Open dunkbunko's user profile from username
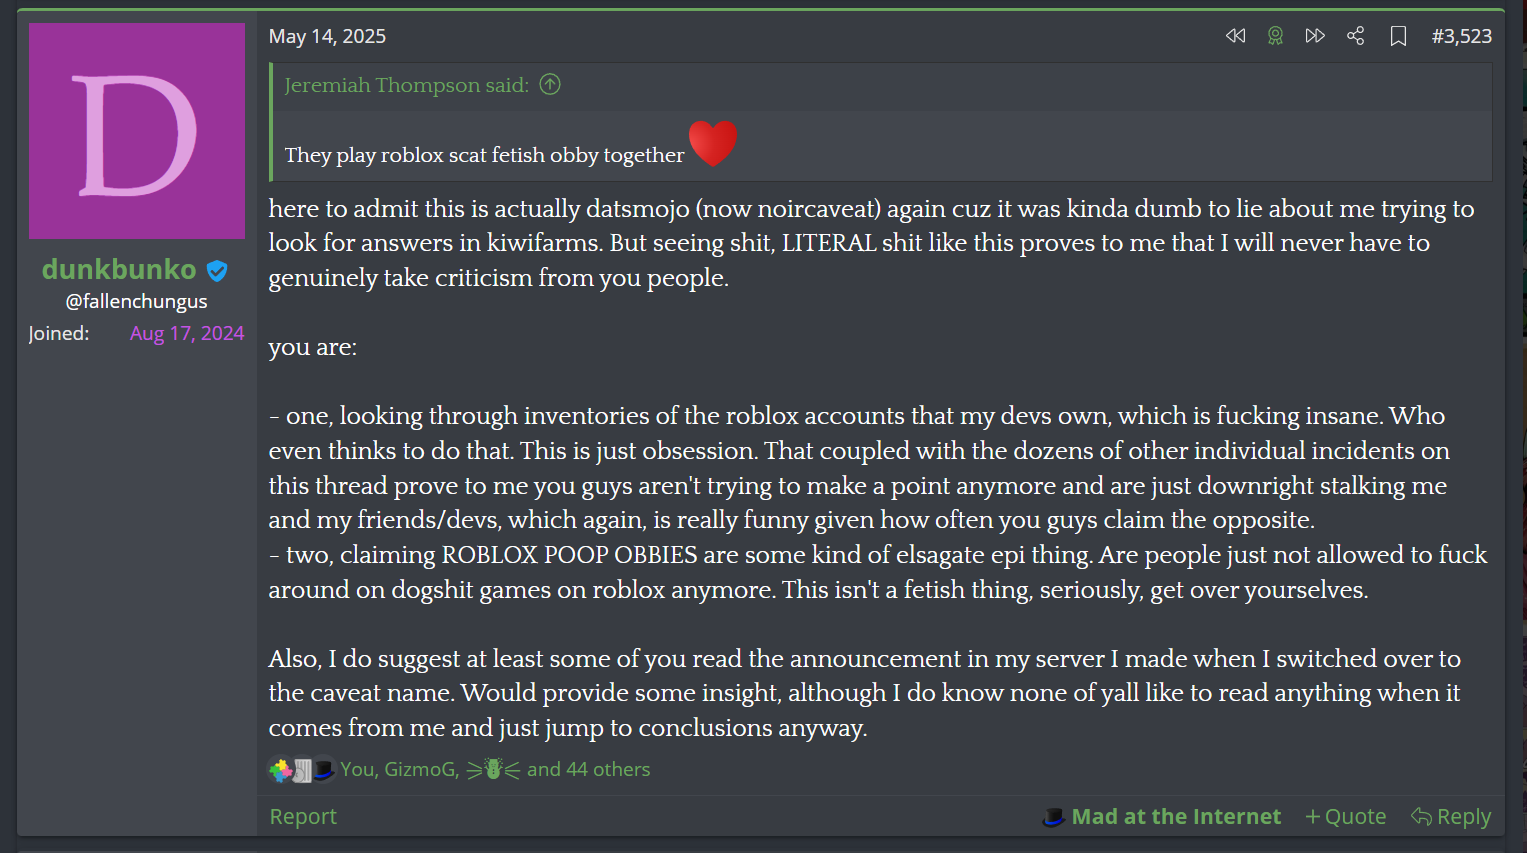1527x853 pixels. (x=119, y=269)
